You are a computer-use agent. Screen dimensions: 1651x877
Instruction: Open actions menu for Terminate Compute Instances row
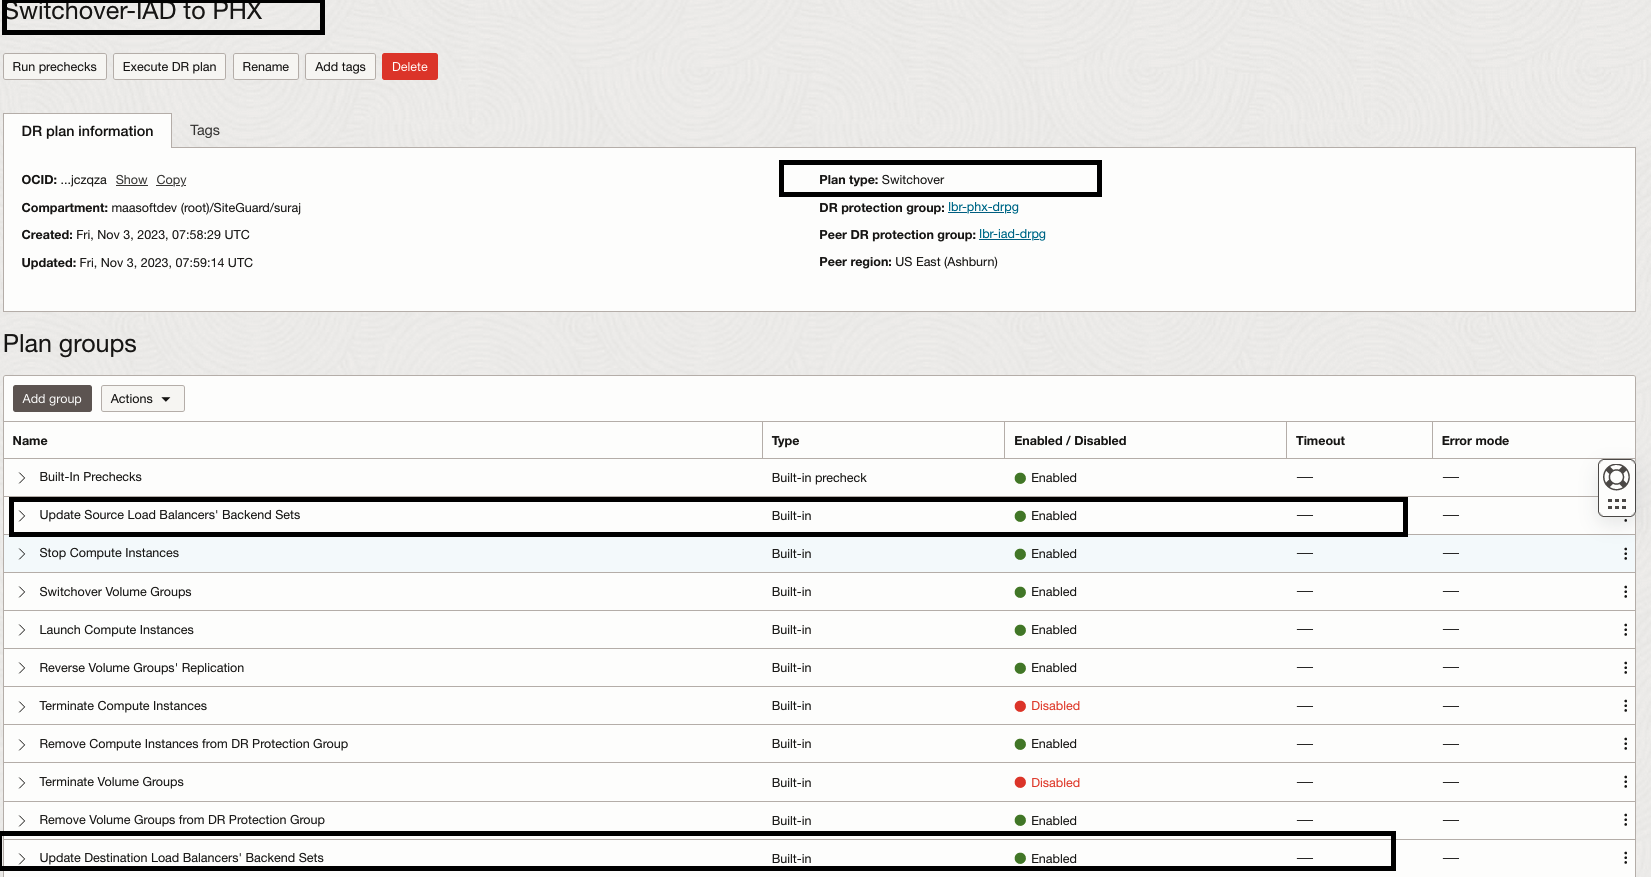[1625, 706]
